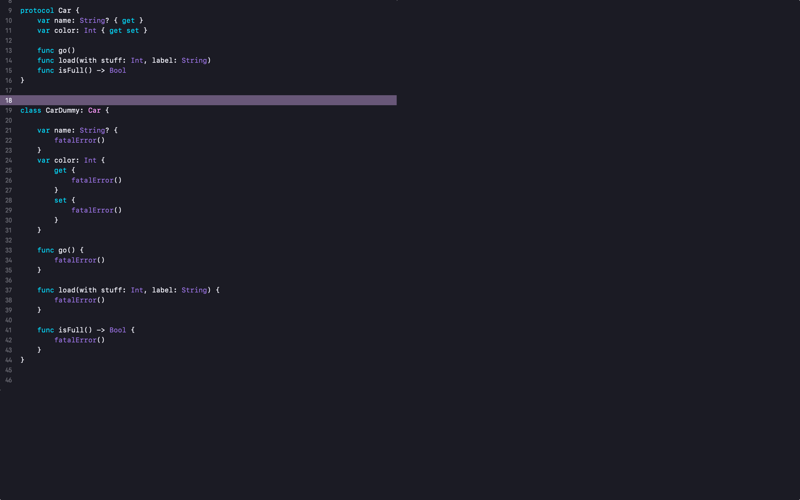This screenshot has width=800, height=500.
Task: Click line number 13 in the gutter
Action: point(9,51)
